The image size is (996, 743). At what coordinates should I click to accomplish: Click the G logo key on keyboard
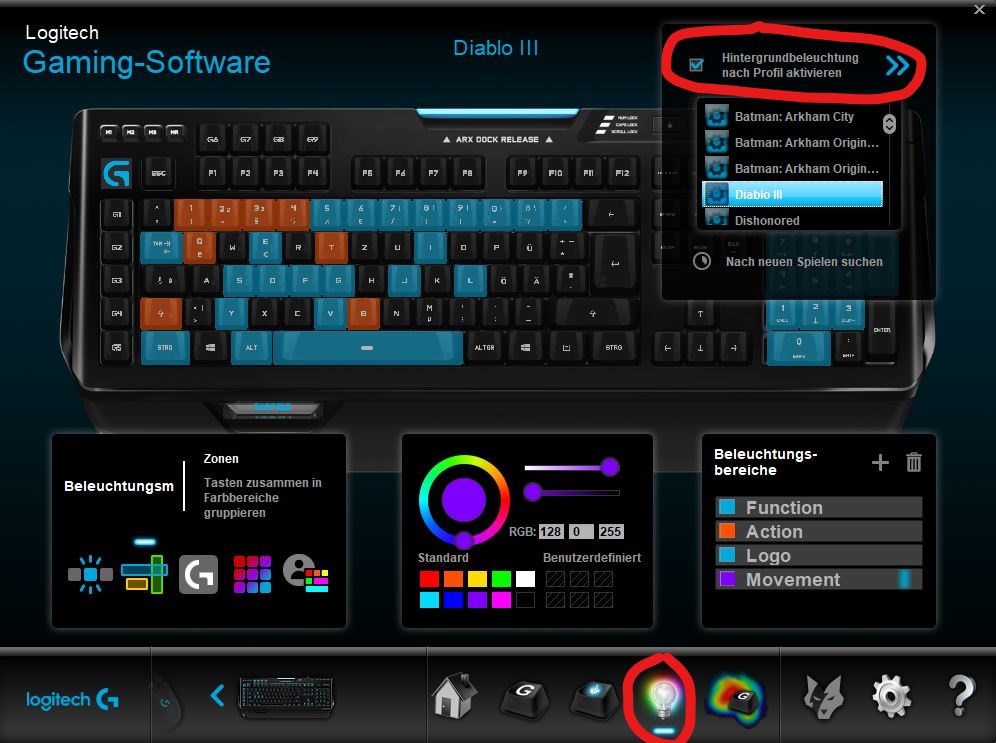117,173
